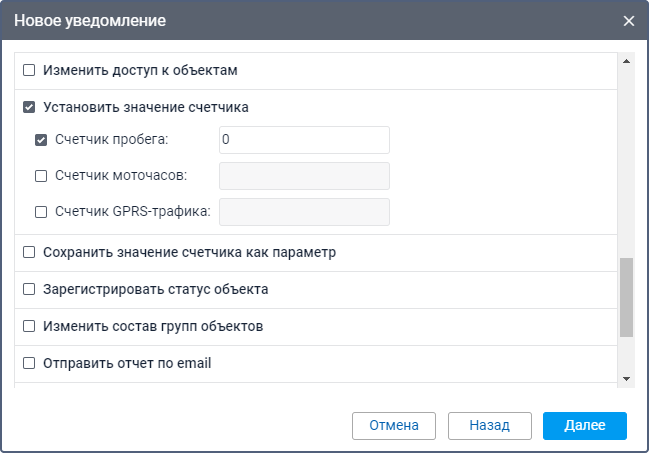This screenshot has height=453, width=649.
Task: Click the Счетчик GPRS-трафика input field
Action: click(x=303, y=212)
